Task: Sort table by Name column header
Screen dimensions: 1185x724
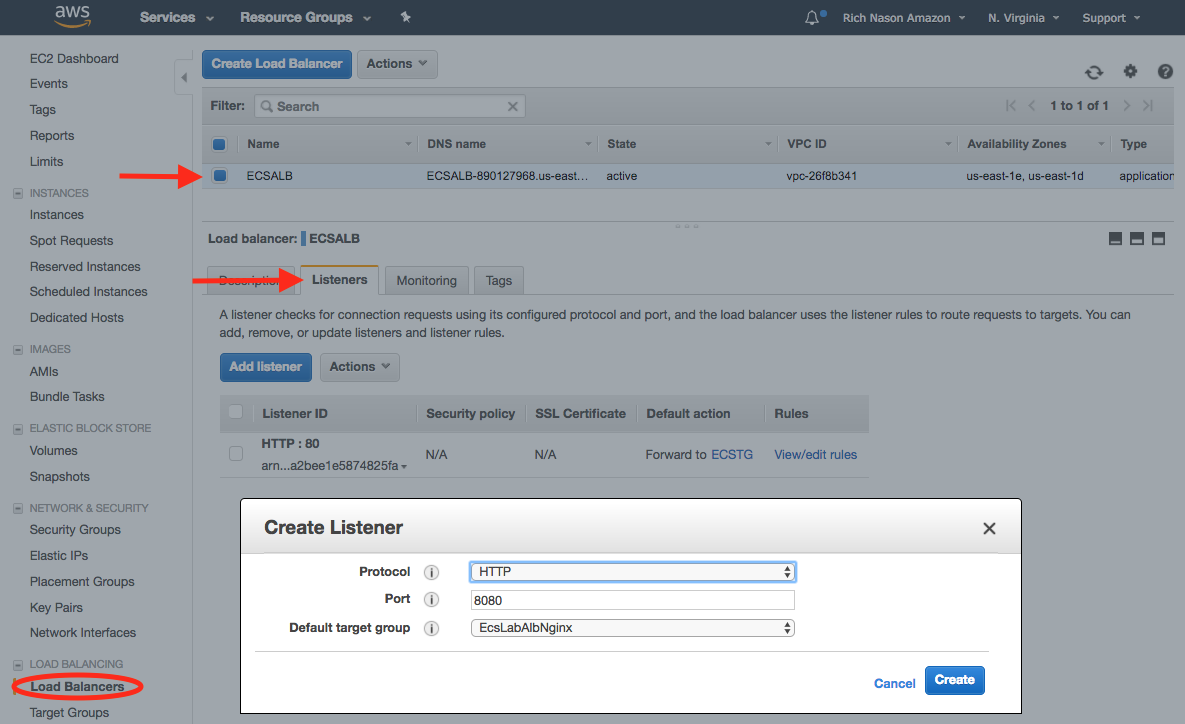Action: click(x=330, y=144)
